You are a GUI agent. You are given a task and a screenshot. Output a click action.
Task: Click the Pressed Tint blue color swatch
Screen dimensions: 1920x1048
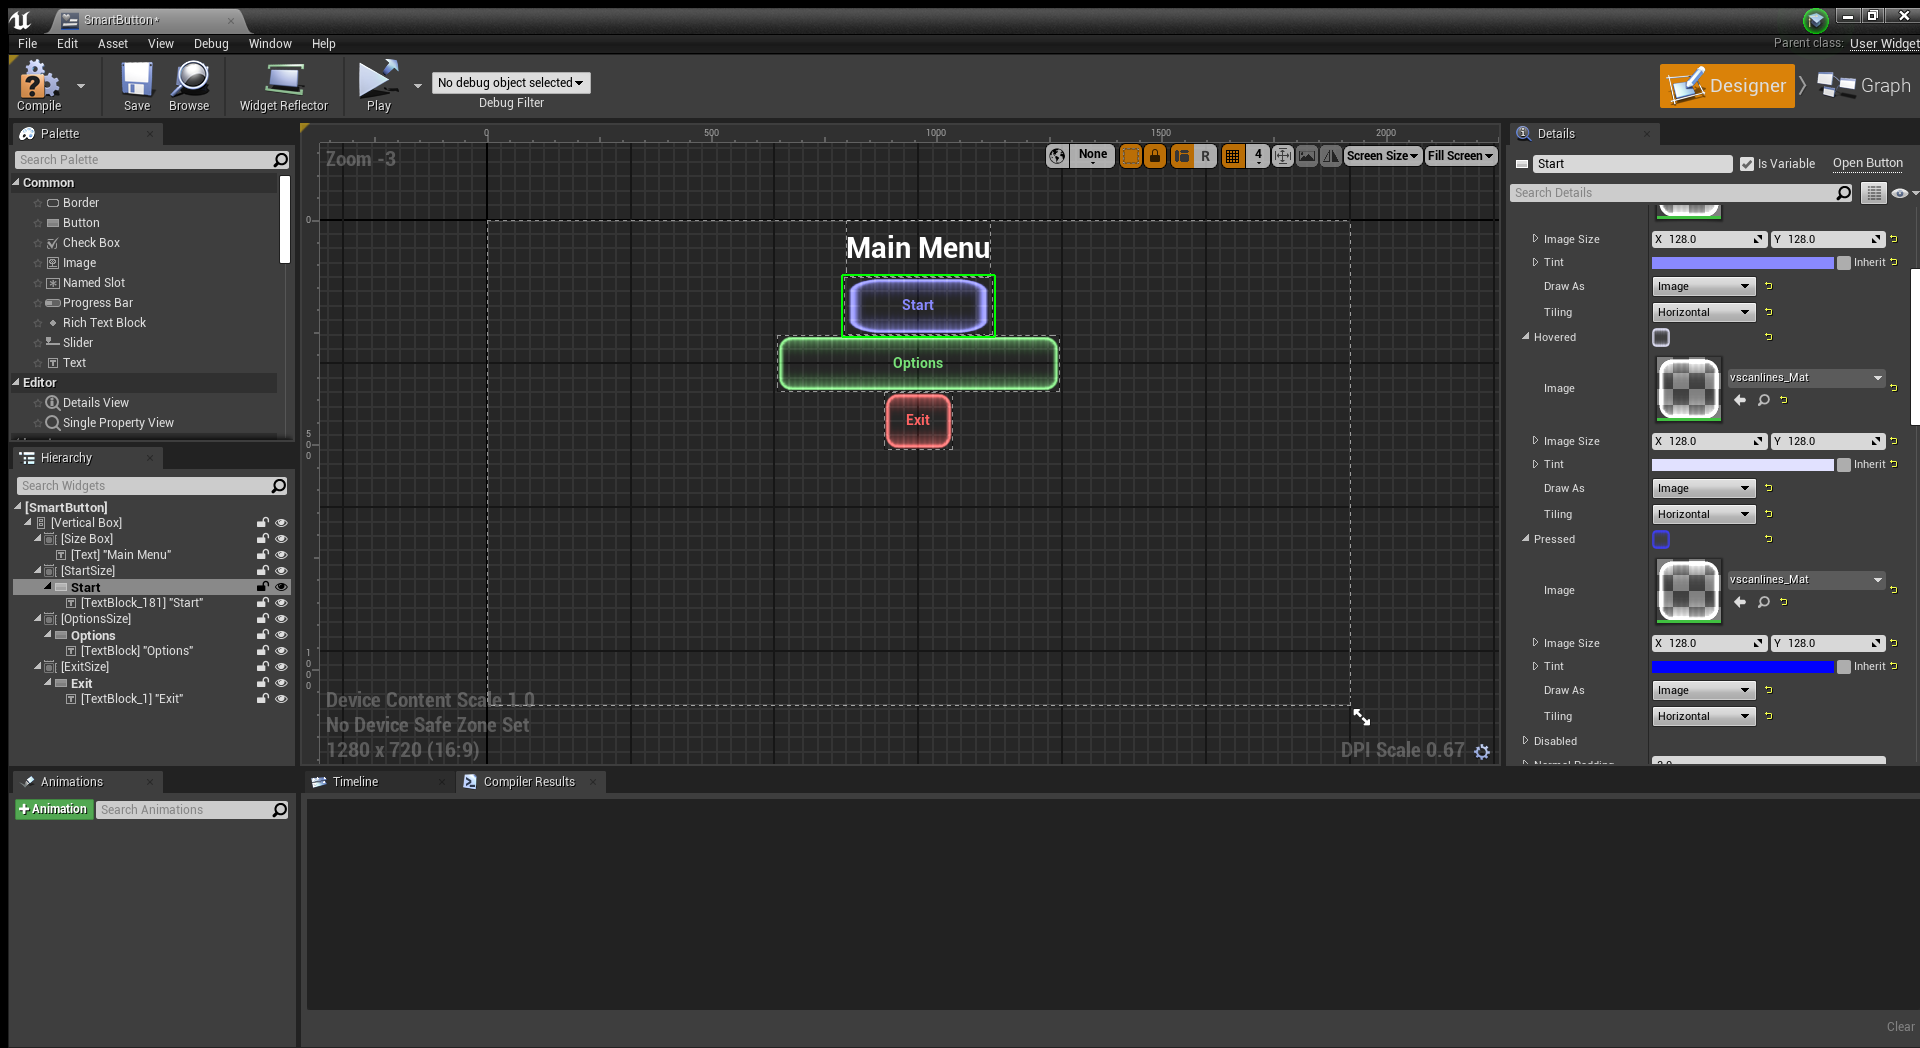tap(1742, 667)
